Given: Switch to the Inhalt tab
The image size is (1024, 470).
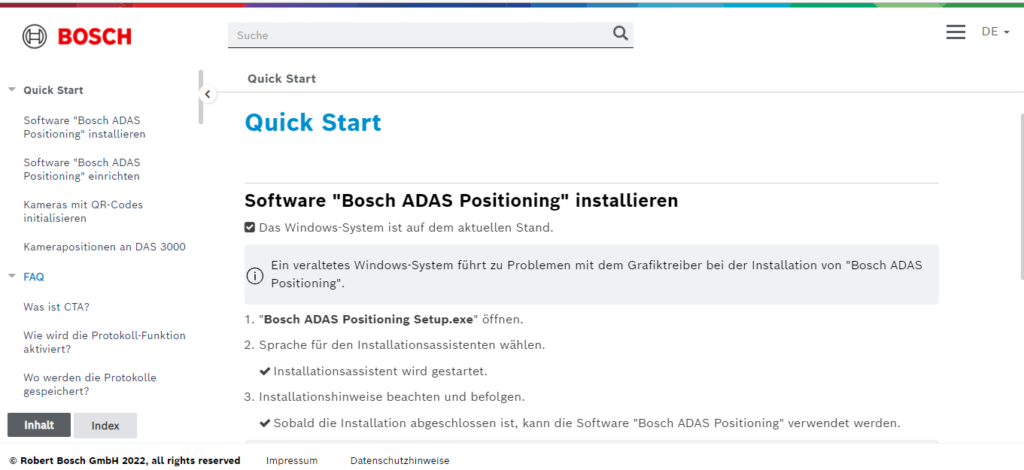Looking at the screenshot, I should [39, 425].
